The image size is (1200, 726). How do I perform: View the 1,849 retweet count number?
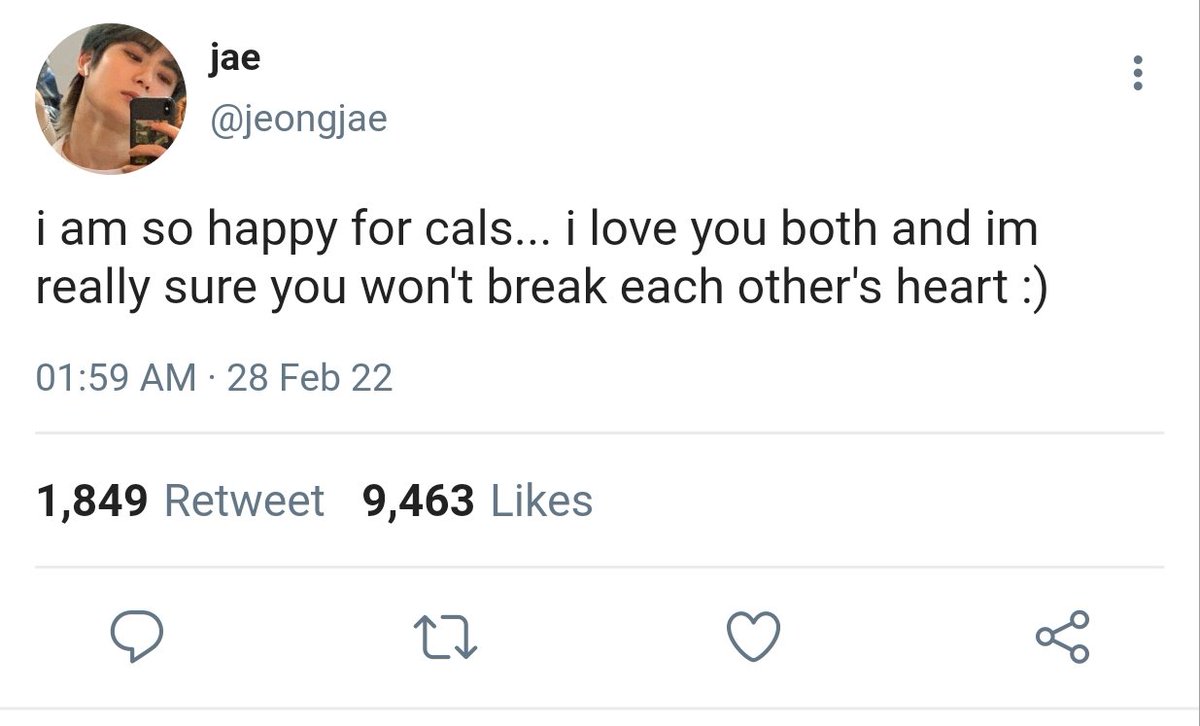[x=92, y=500]
